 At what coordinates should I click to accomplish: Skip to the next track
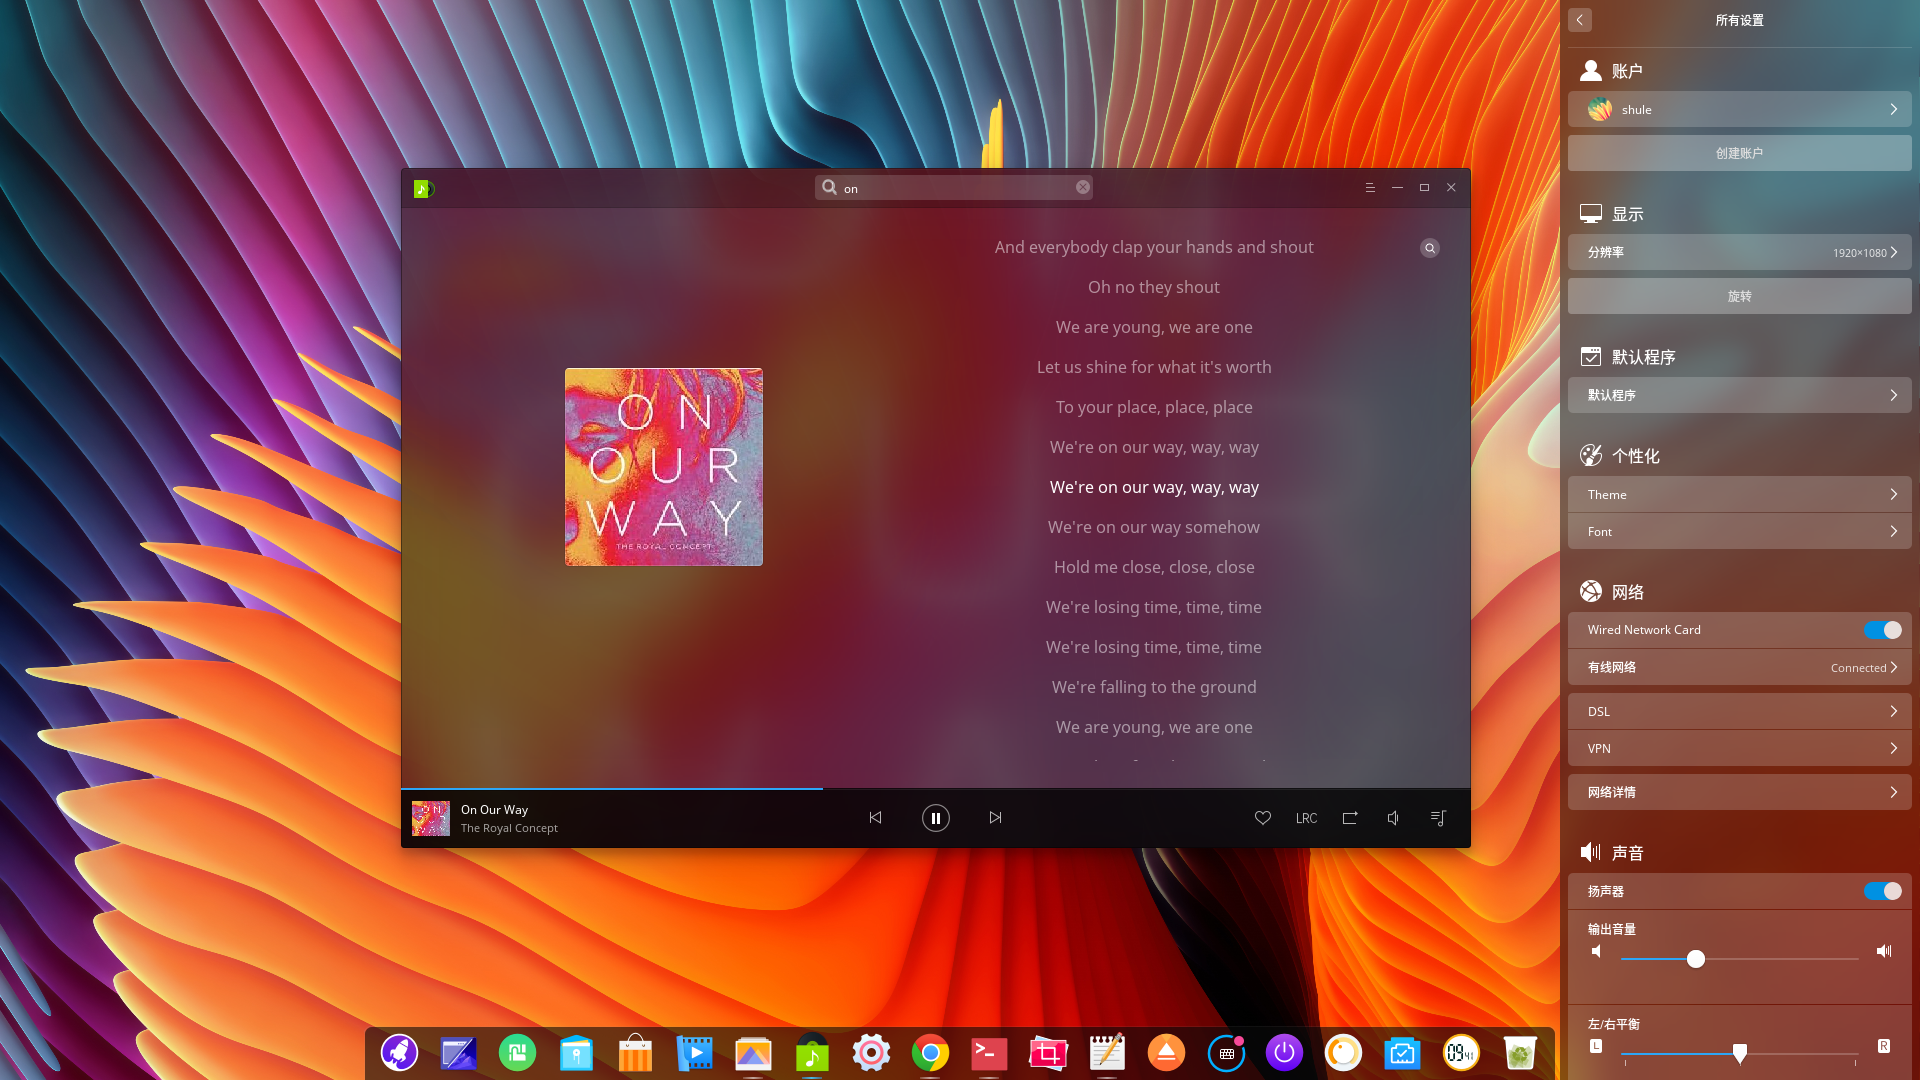click(995, 818)
